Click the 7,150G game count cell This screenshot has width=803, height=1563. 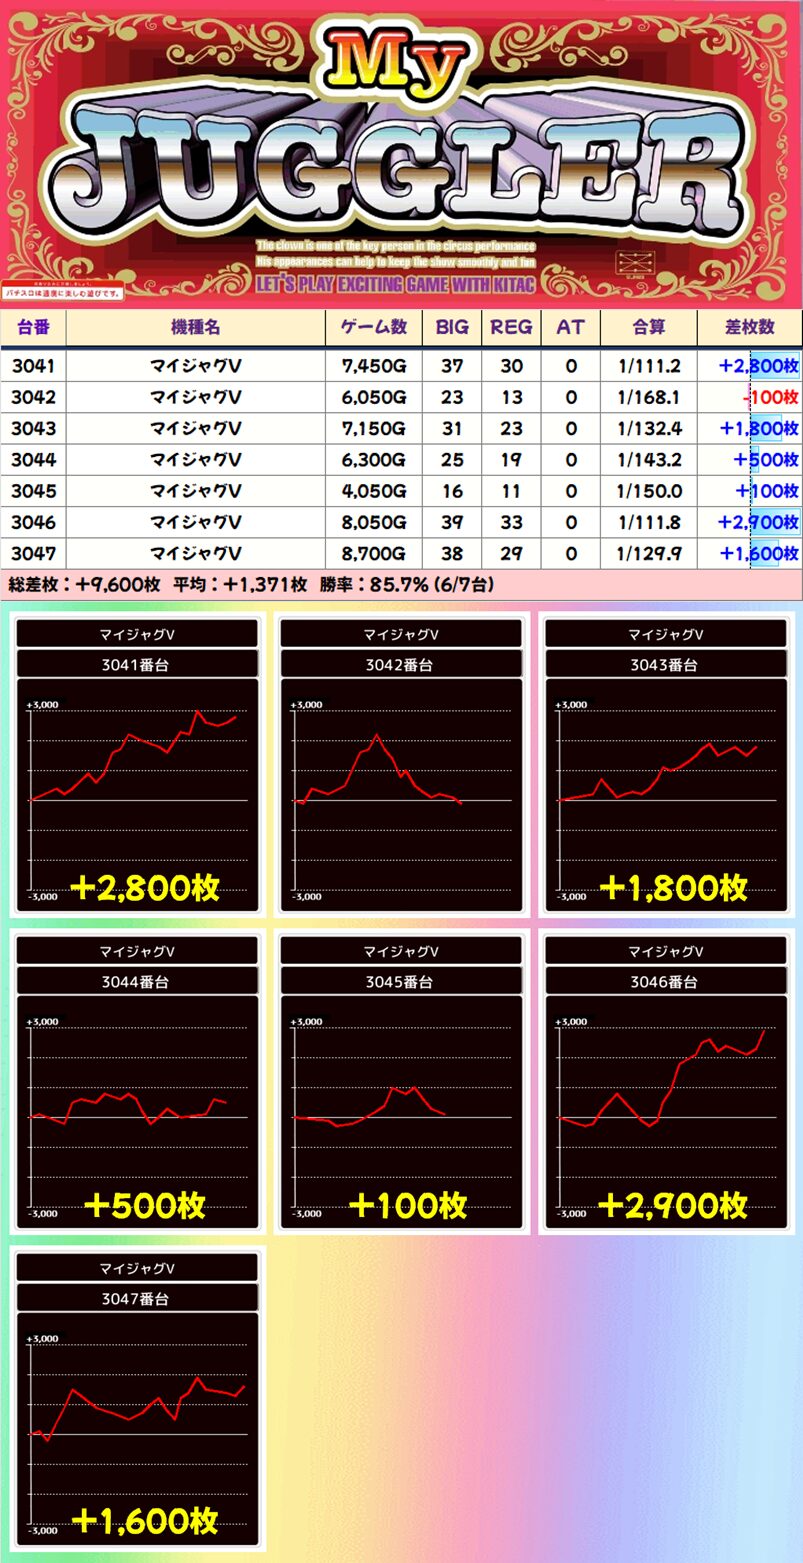click(374, 428)
